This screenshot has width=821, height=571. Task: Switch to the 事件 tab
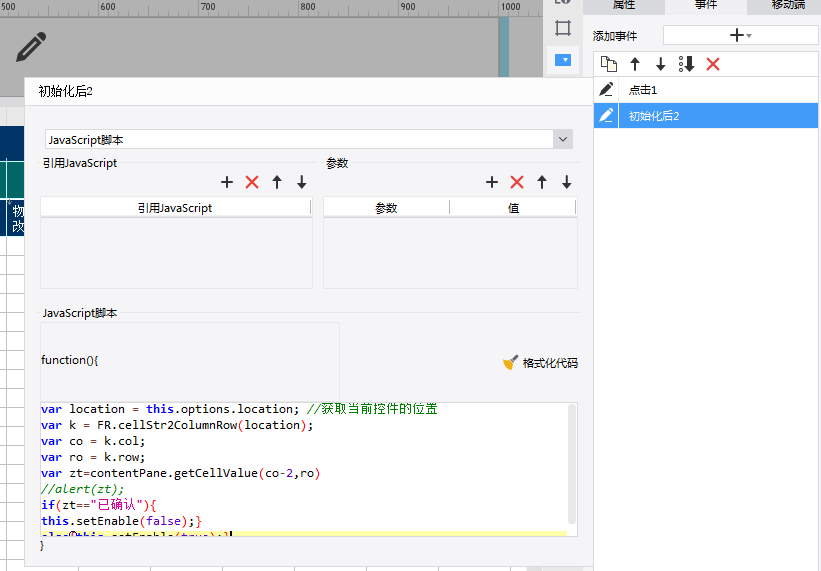[706, 5]
